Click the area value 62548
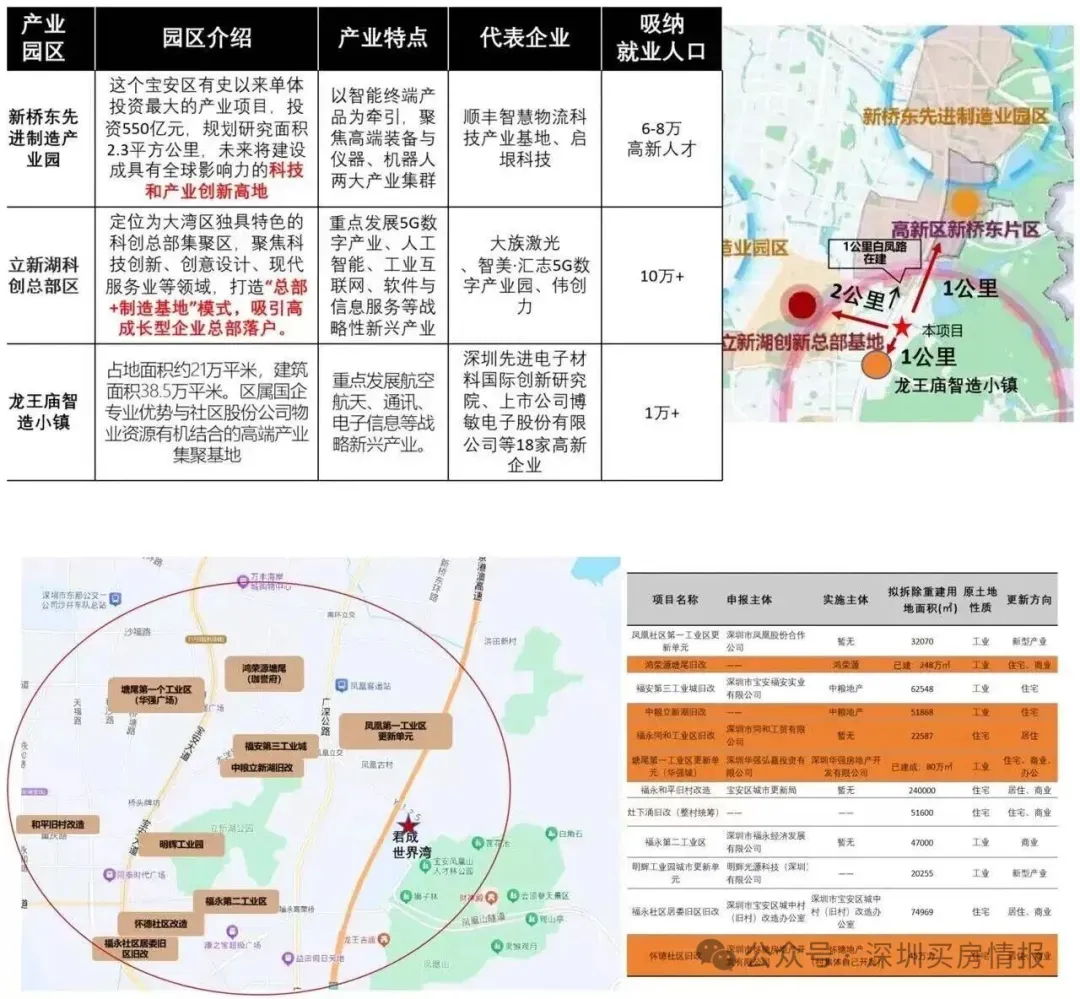 pyautogui.click(x=922, y=688)
